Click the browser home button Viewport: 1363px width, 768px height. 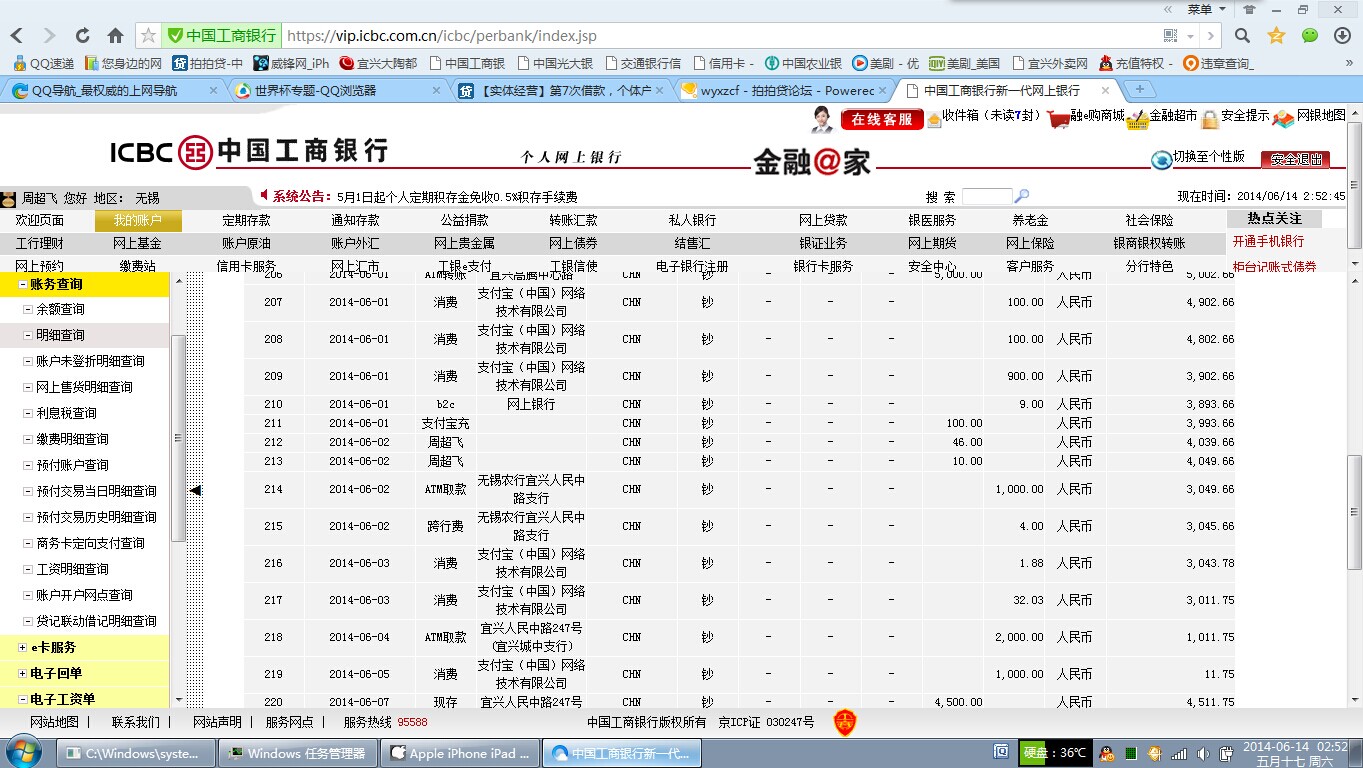(115, 36)
